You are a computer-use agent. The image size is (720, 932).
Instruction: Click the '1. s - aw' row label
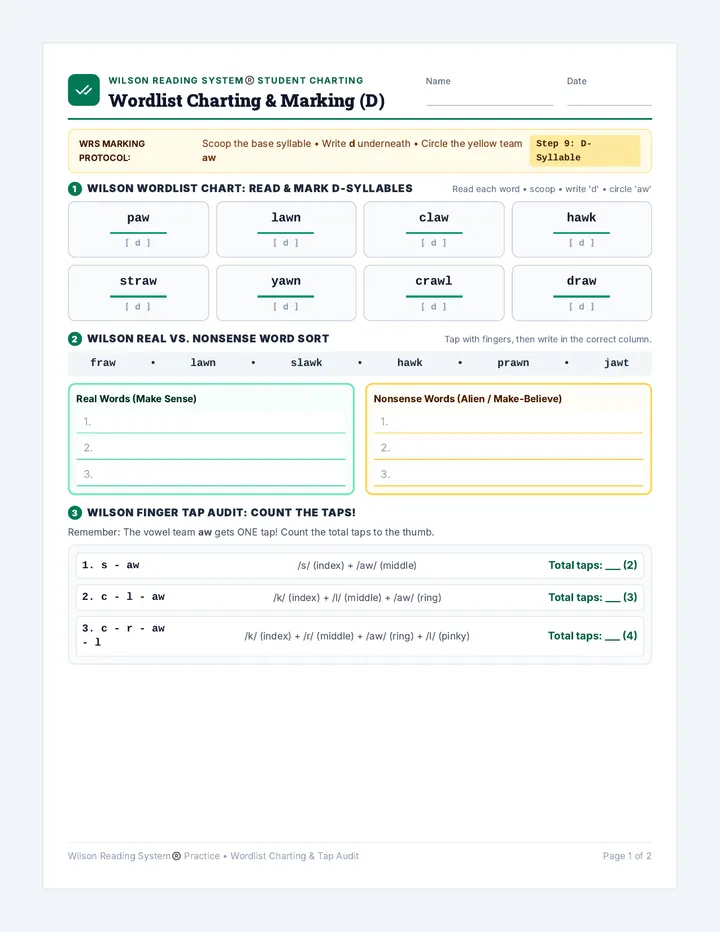pos(111,565)
